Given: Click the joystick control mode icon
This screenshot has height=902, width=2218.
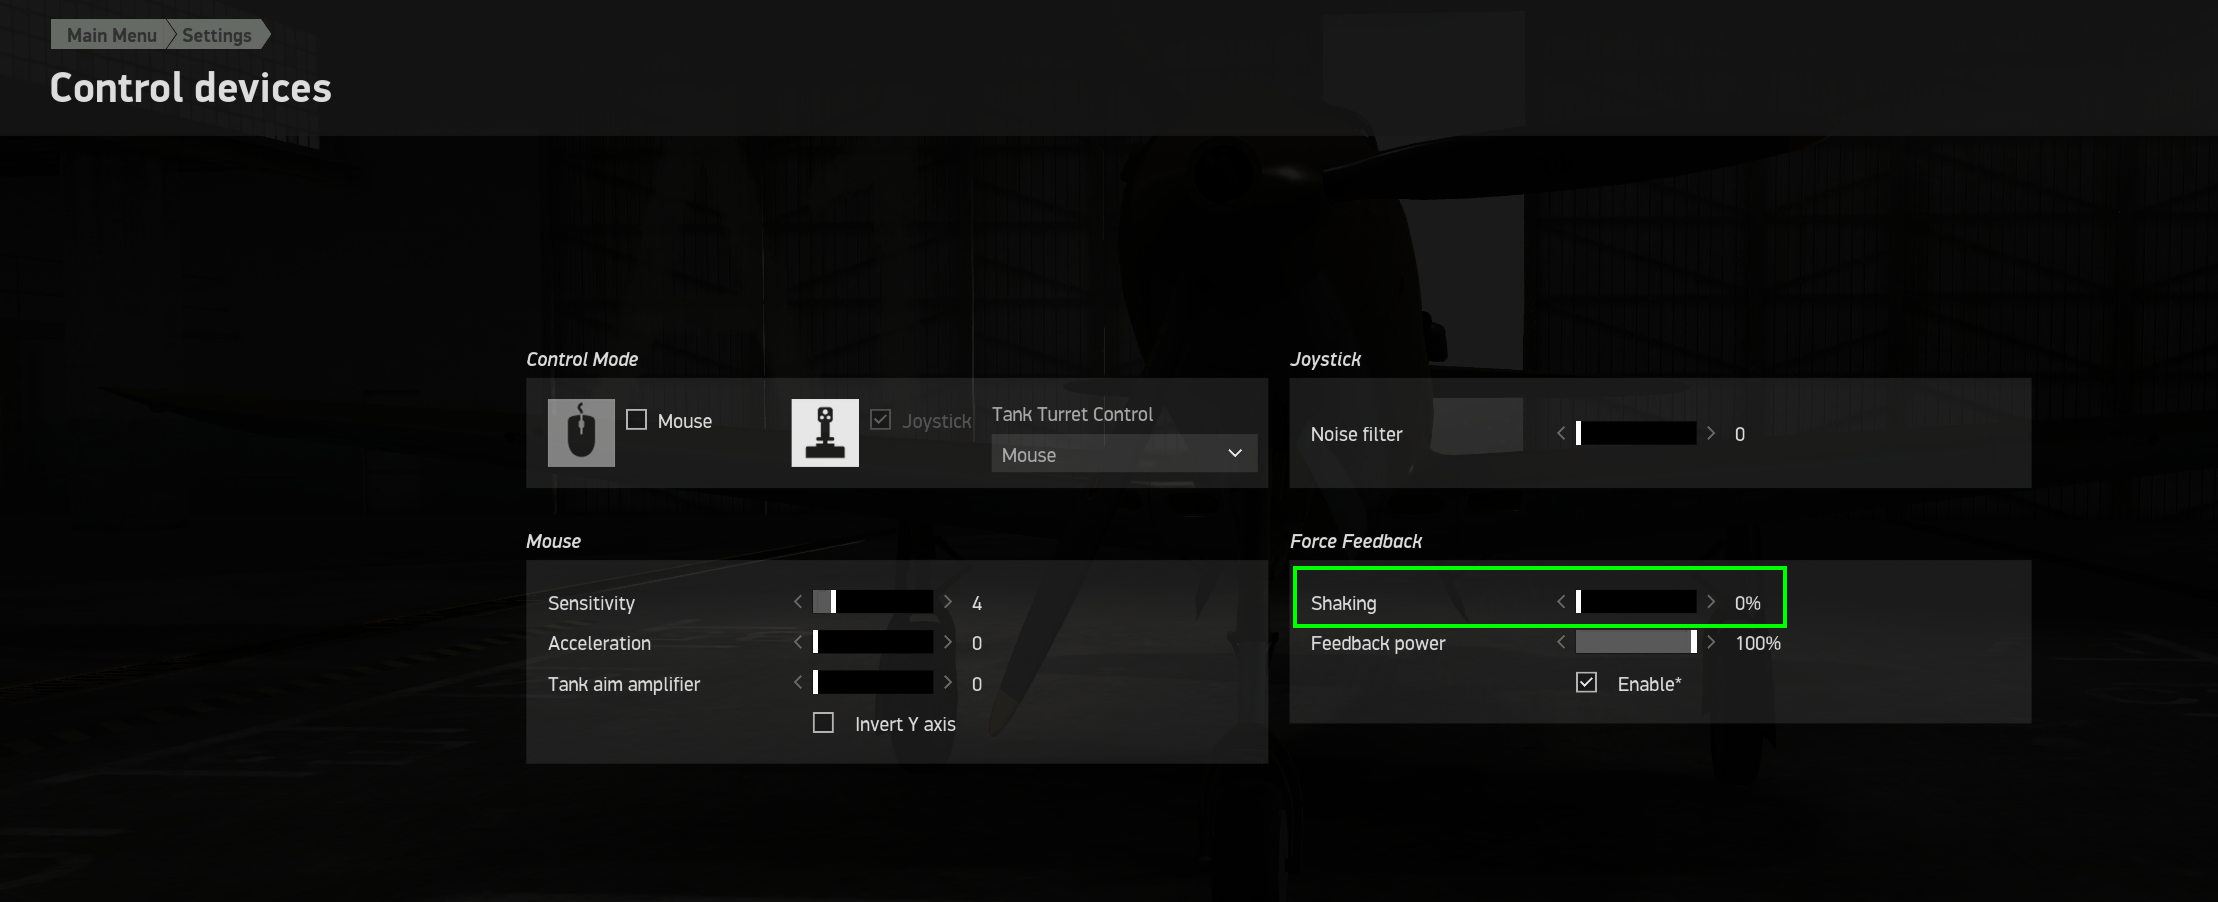Looking at the screenshot, I should pyautogui.click(x=825, y=433).
